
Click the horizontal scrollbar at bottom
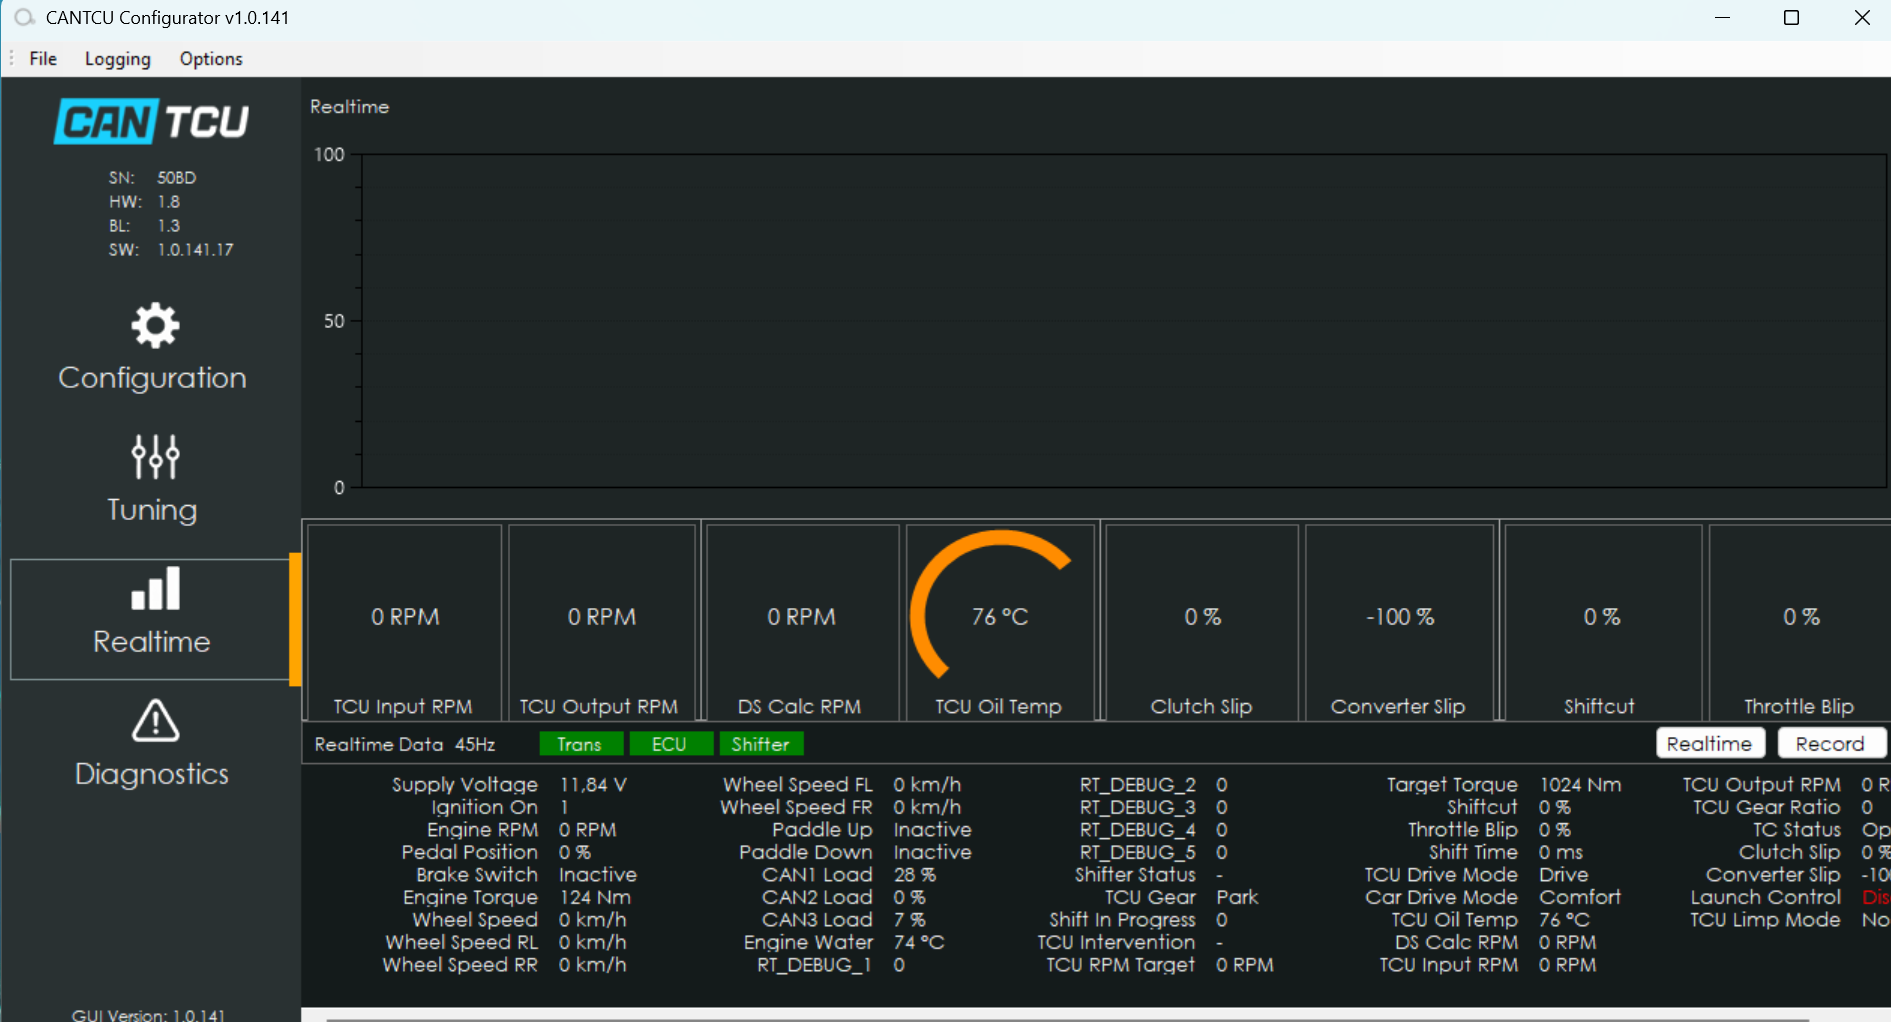[1067, 1018]
